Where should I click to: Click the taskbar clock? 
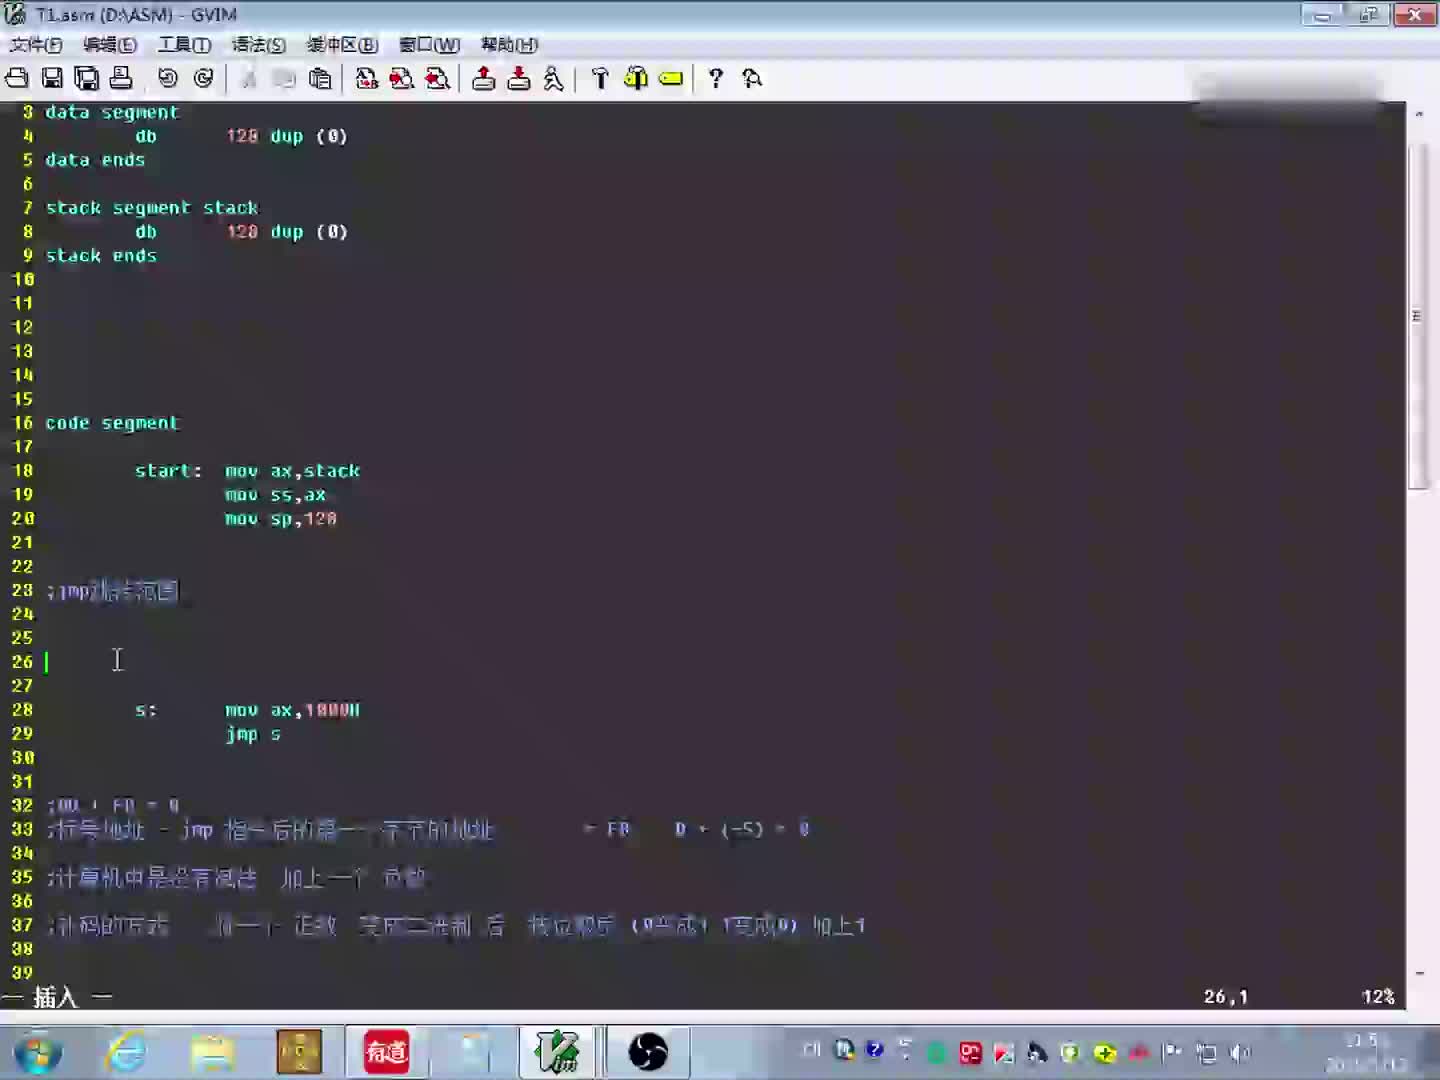click(1368, 1052)
